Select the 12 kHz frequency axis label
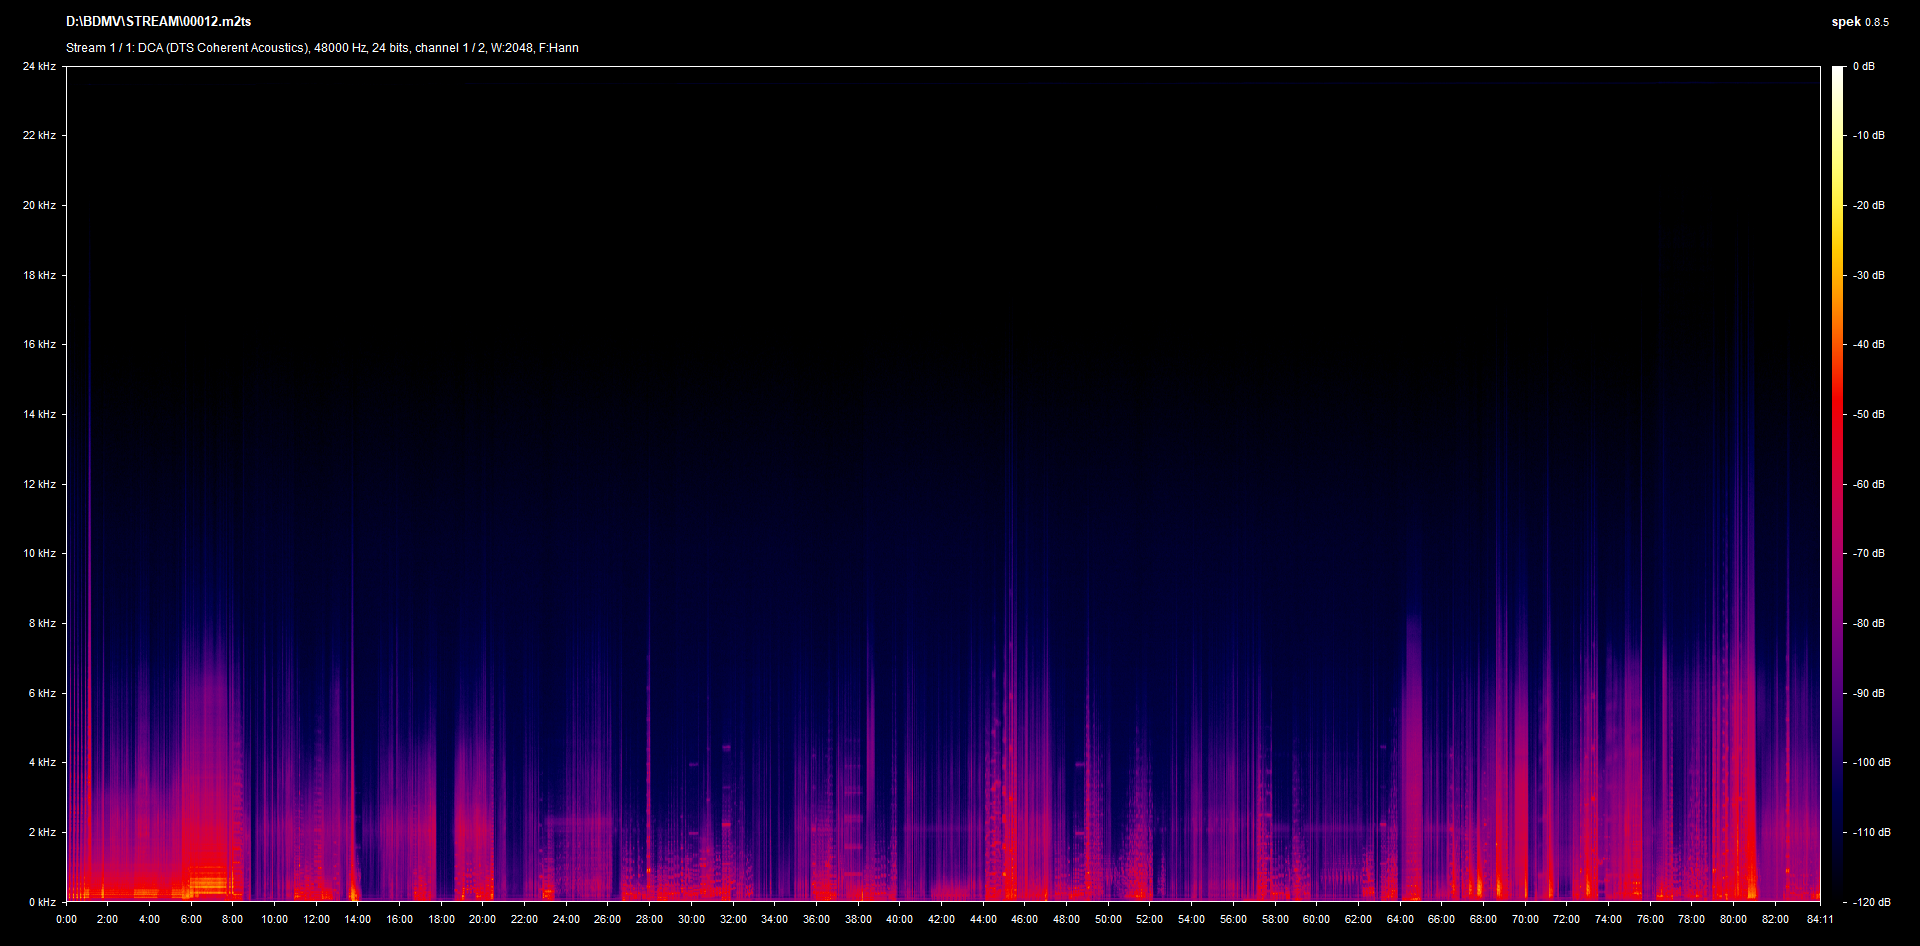 click(39, 484)
